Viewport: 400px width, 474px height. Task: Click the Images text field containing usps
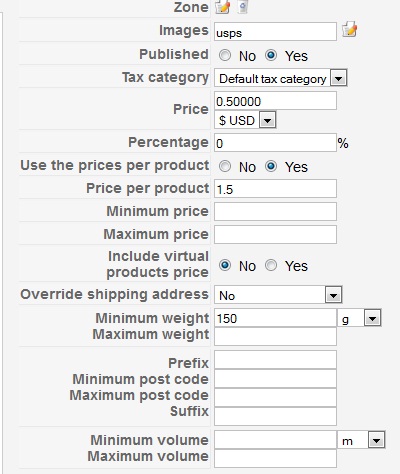pyautogui.click(x=275, y=32)
